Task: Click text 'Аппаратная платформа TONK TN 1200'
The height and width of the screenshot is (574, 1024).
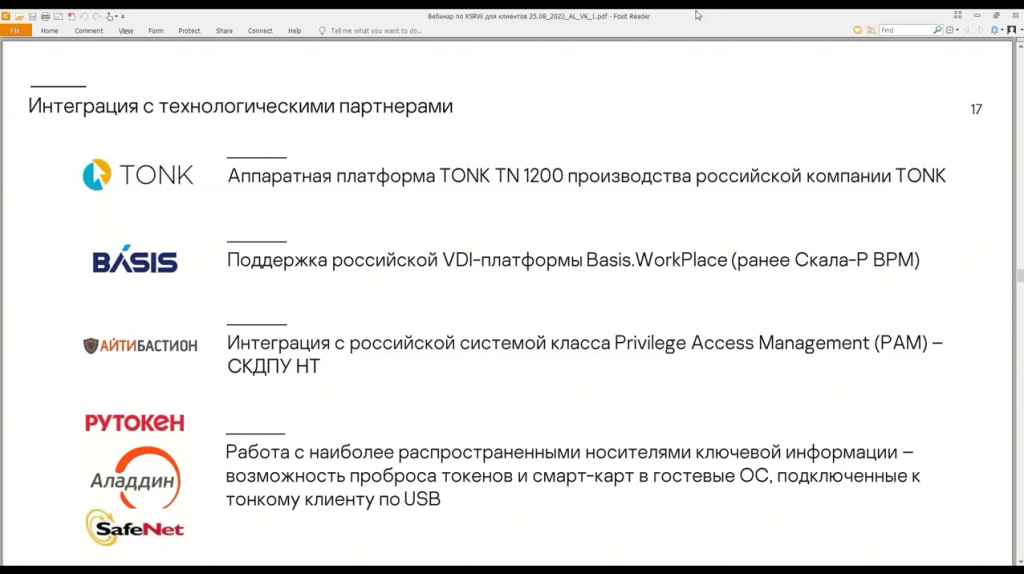Action: click(x=395, y=176)
